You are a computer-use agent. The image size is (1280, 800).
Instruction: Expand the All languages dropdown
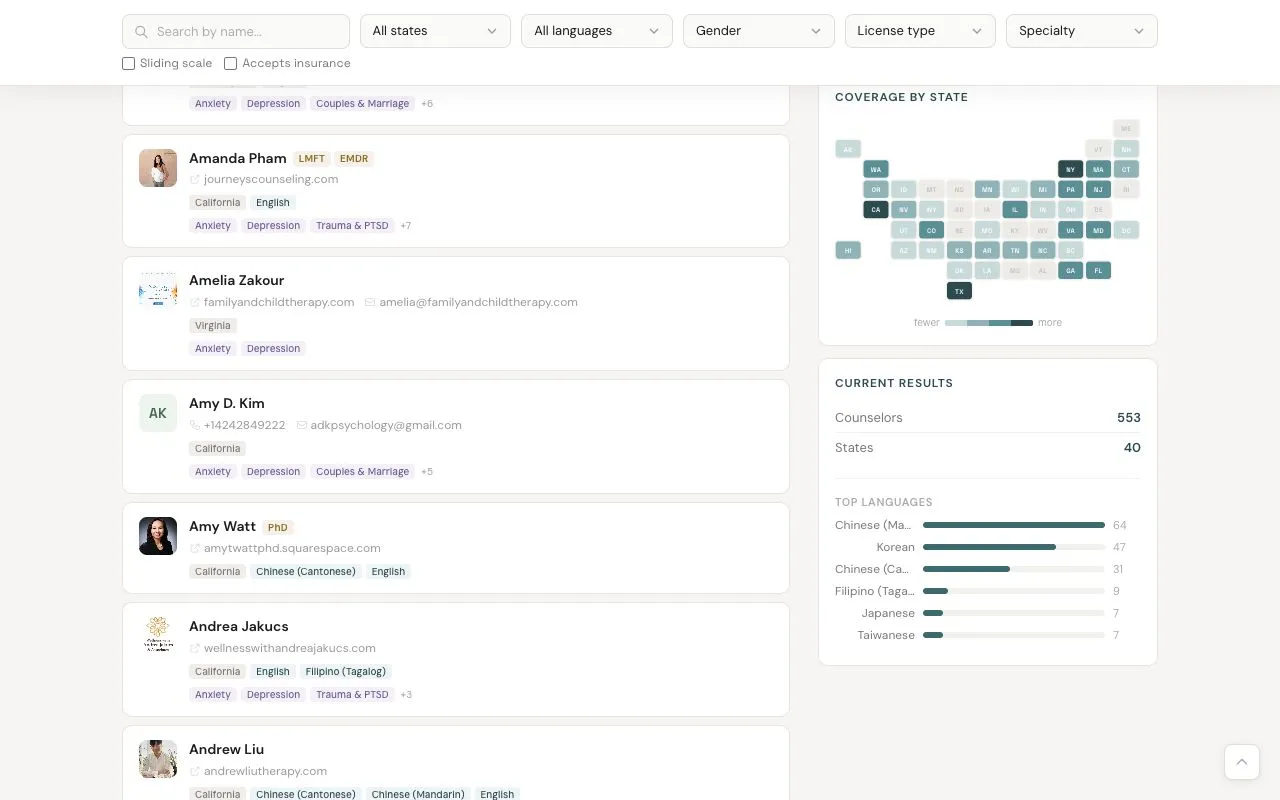point(596,31)
